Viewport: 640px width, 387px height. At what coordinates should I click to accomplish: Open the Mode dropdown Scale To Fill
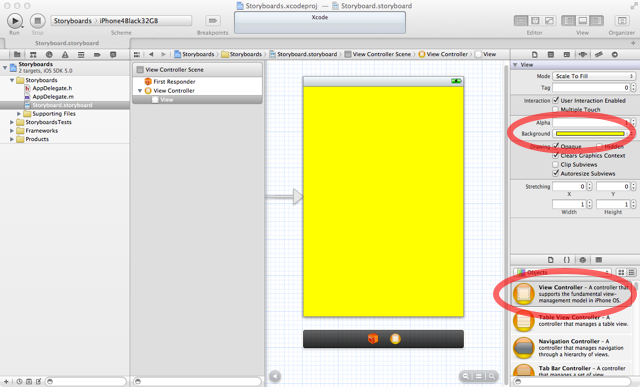coord(594,76)
